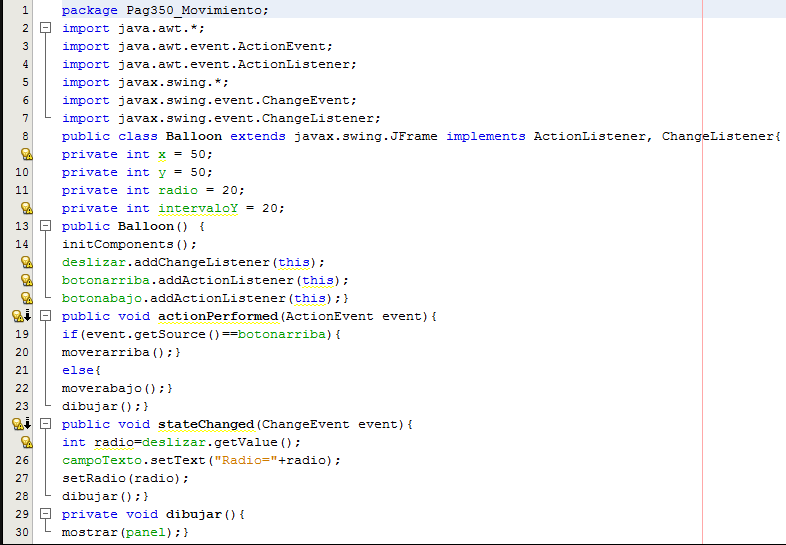The image size is (786, 545).
Task: Click 'deslizar.getValue()' in line 25
Action: point(217,443)
